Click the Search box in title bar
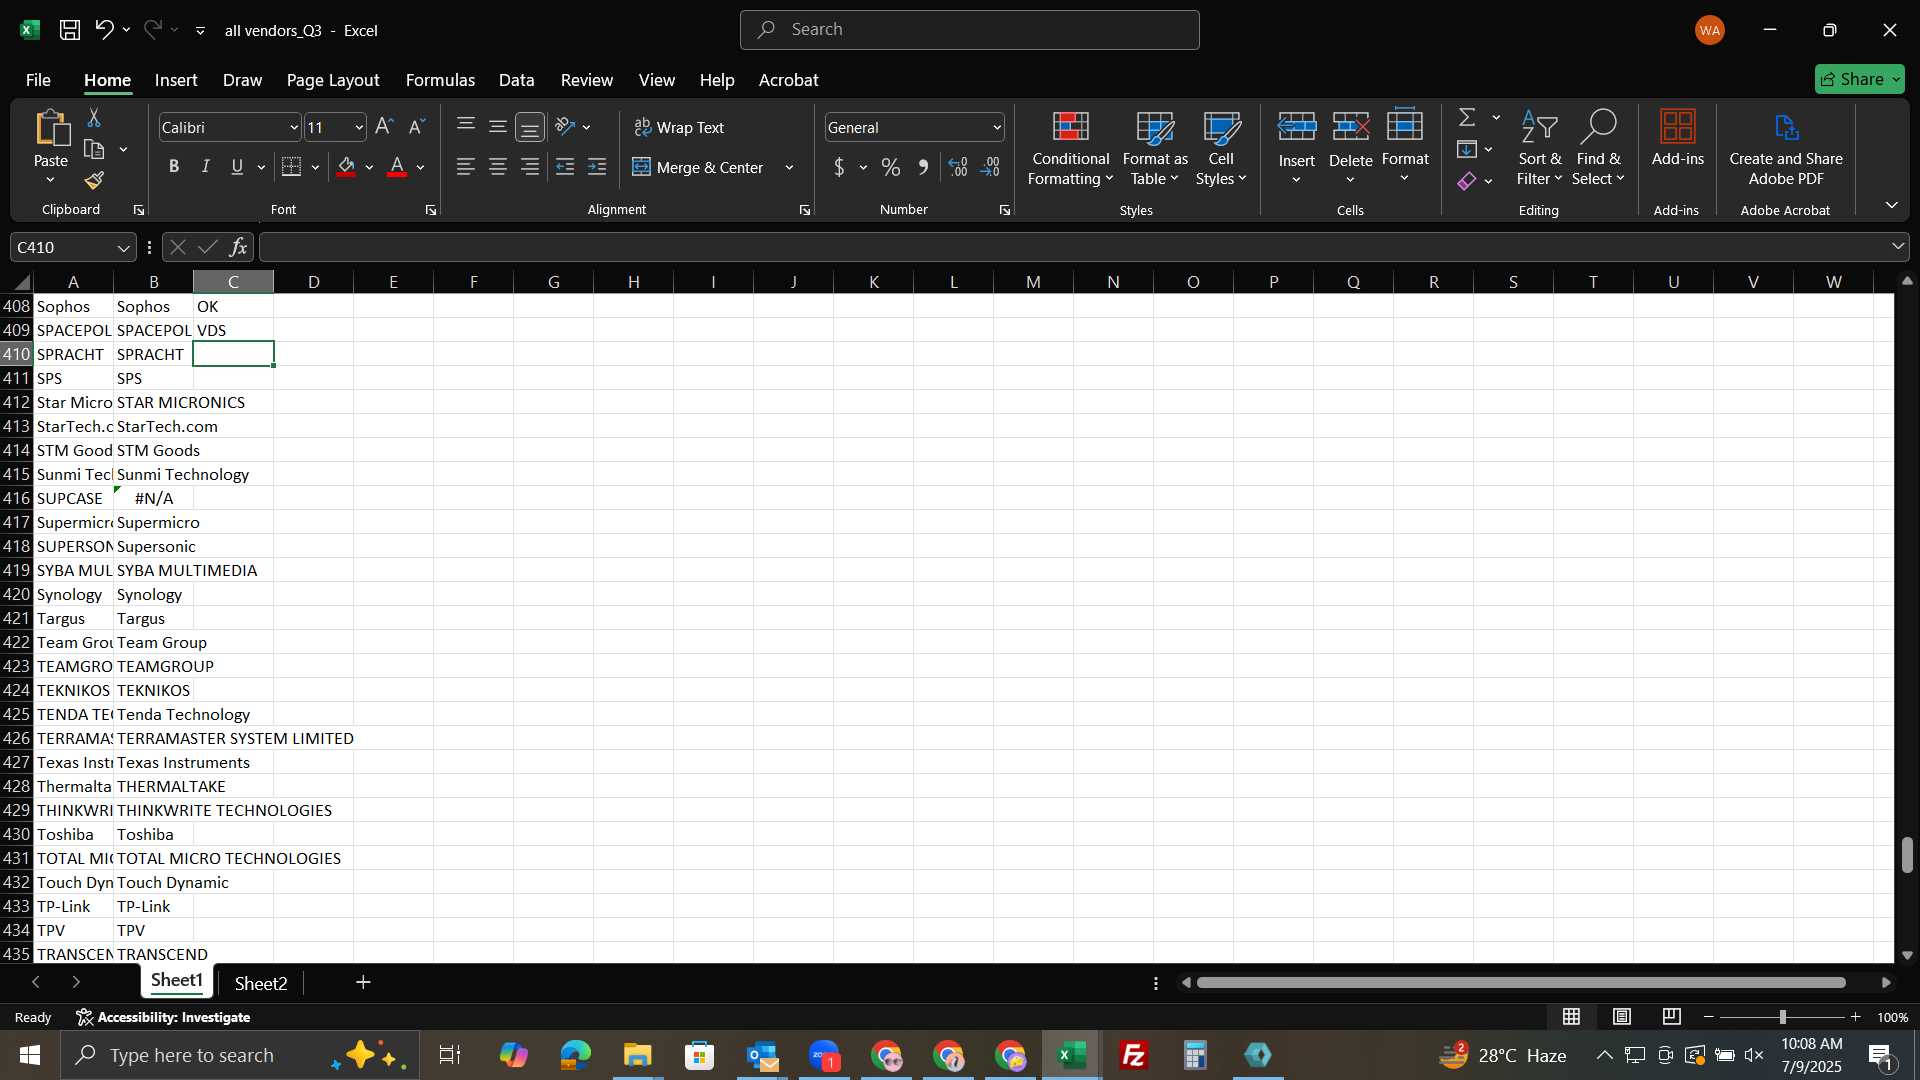The image size is (1920, 1080). click(969, 30)
